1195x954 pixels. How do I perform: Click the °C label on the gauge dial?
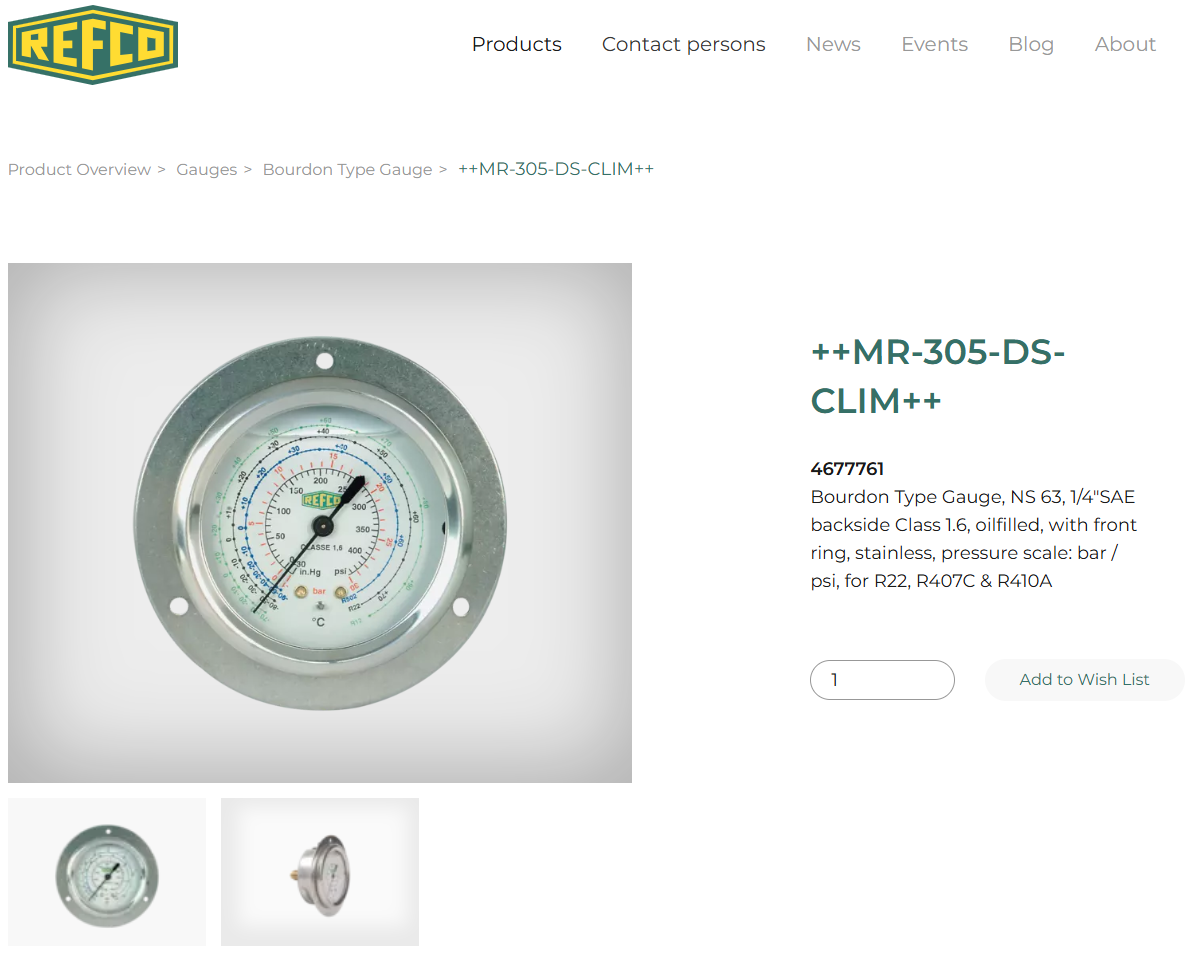(318, 623)
